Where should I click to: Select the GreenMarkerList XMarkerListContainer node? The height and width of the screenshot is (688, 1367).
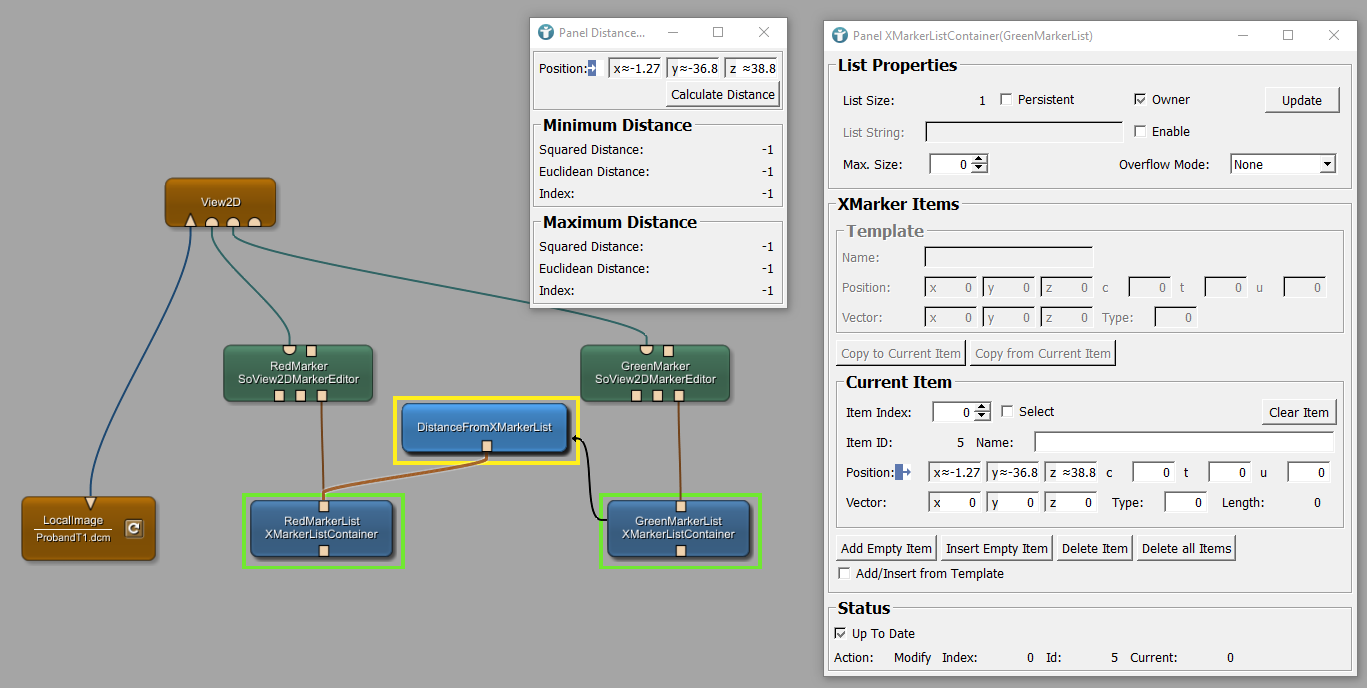[678, 528]
